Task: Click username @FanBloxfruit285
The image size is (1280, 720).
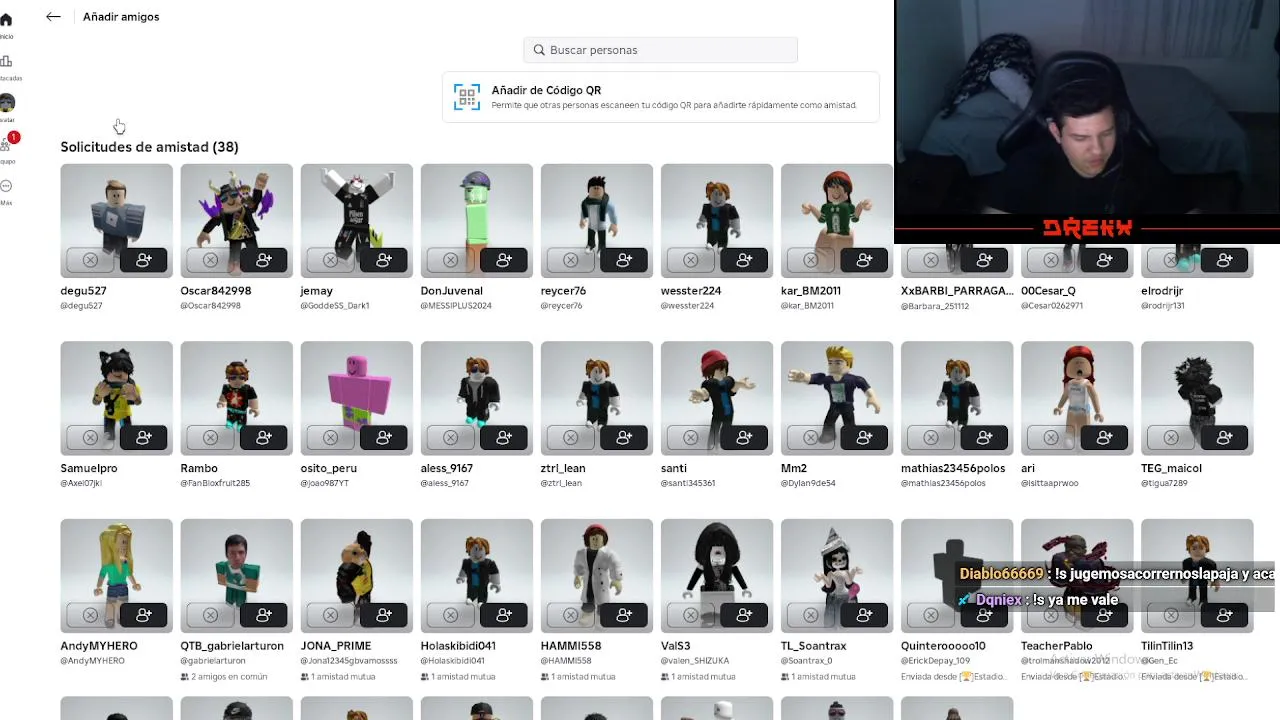Action: pos(215,483)
